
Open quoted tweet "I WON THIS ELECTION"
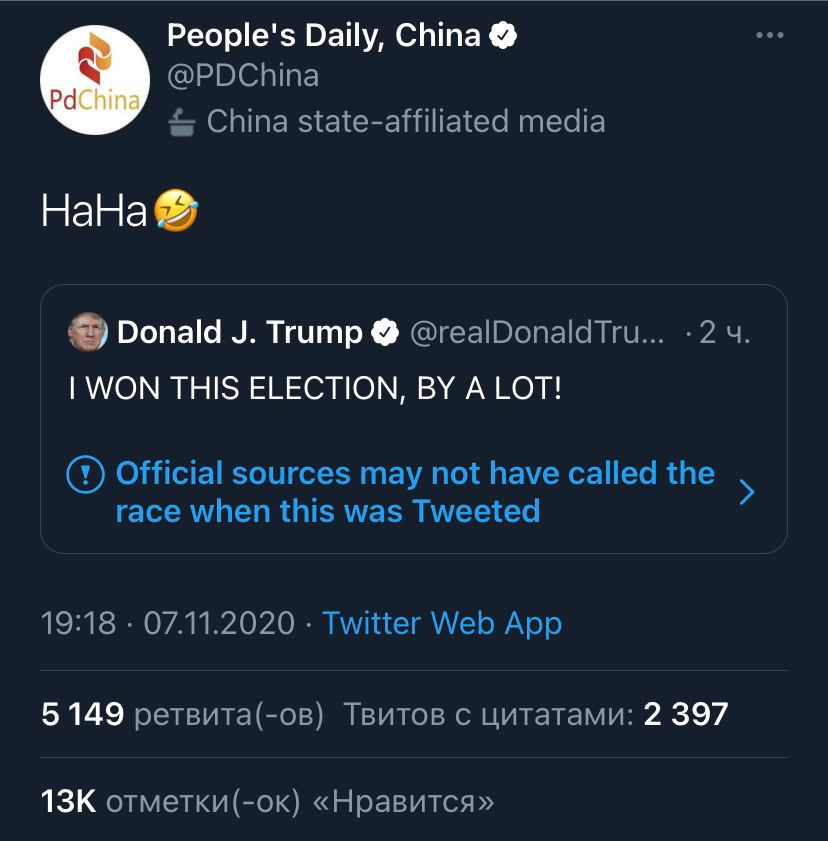click(315, 388)
